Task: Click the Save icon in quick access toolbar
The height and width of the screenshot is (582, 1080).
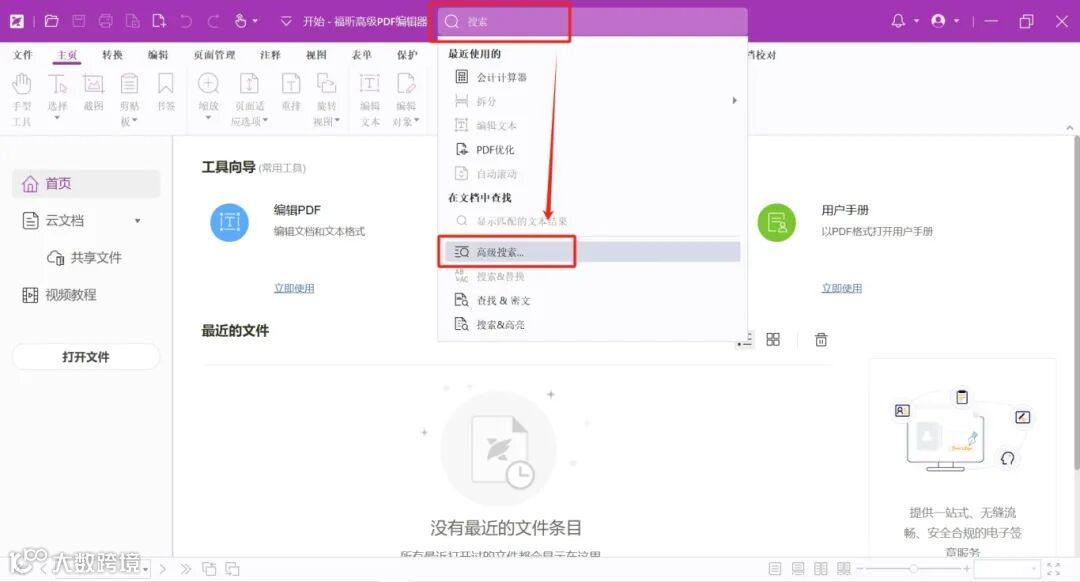Action: (x=79, y=21)
